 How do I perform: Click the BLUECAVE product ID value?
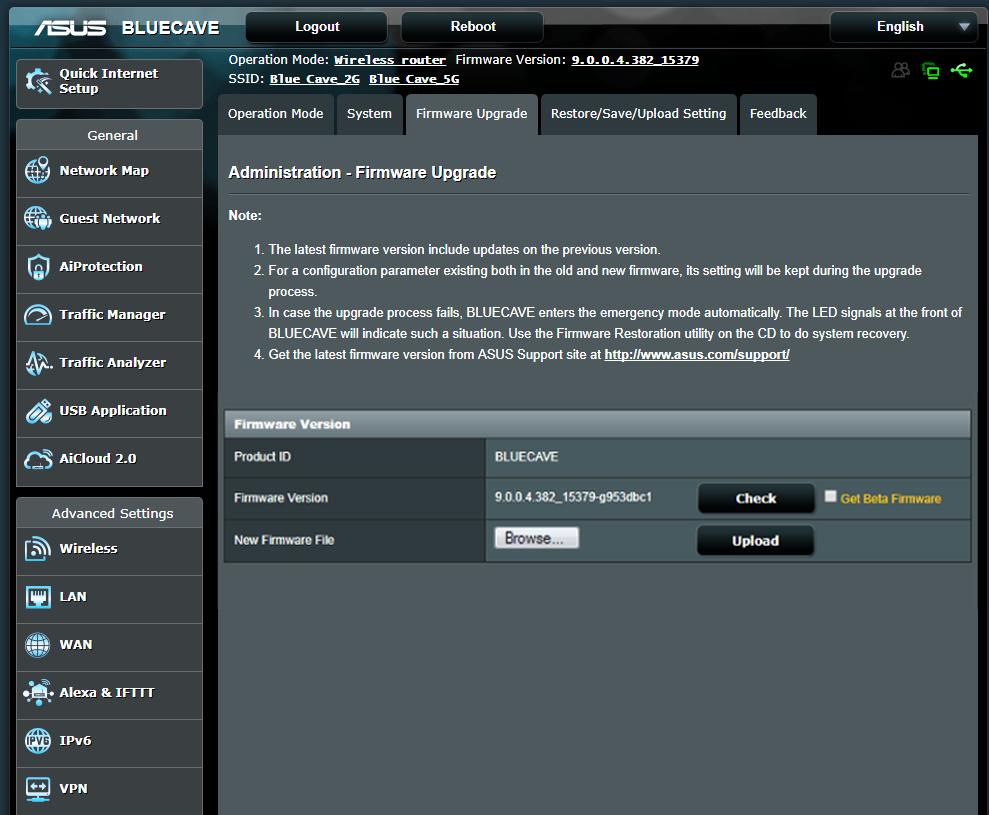pos(526,457)
